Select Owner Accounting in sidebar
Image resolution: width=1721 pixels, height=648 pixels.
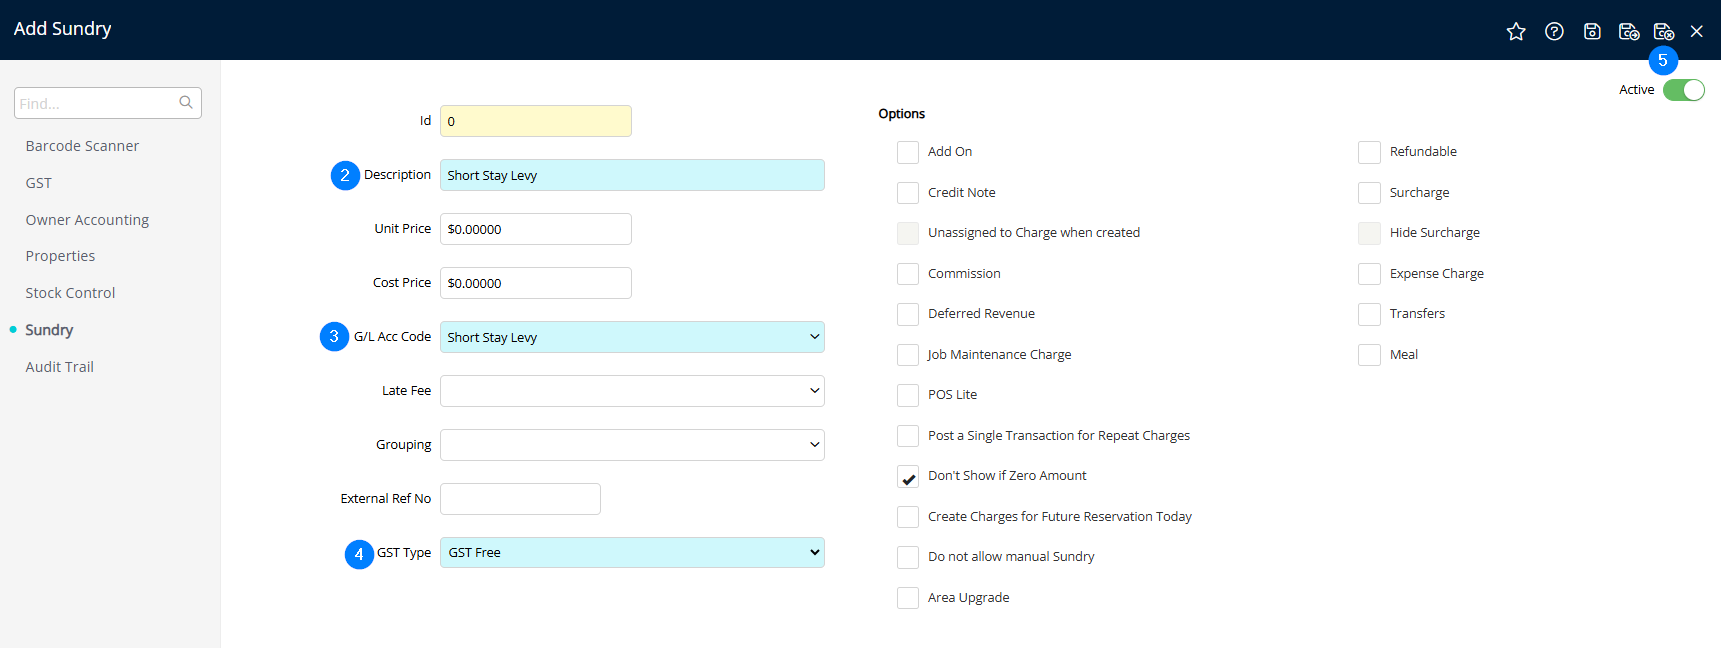(x=87, y=220)
